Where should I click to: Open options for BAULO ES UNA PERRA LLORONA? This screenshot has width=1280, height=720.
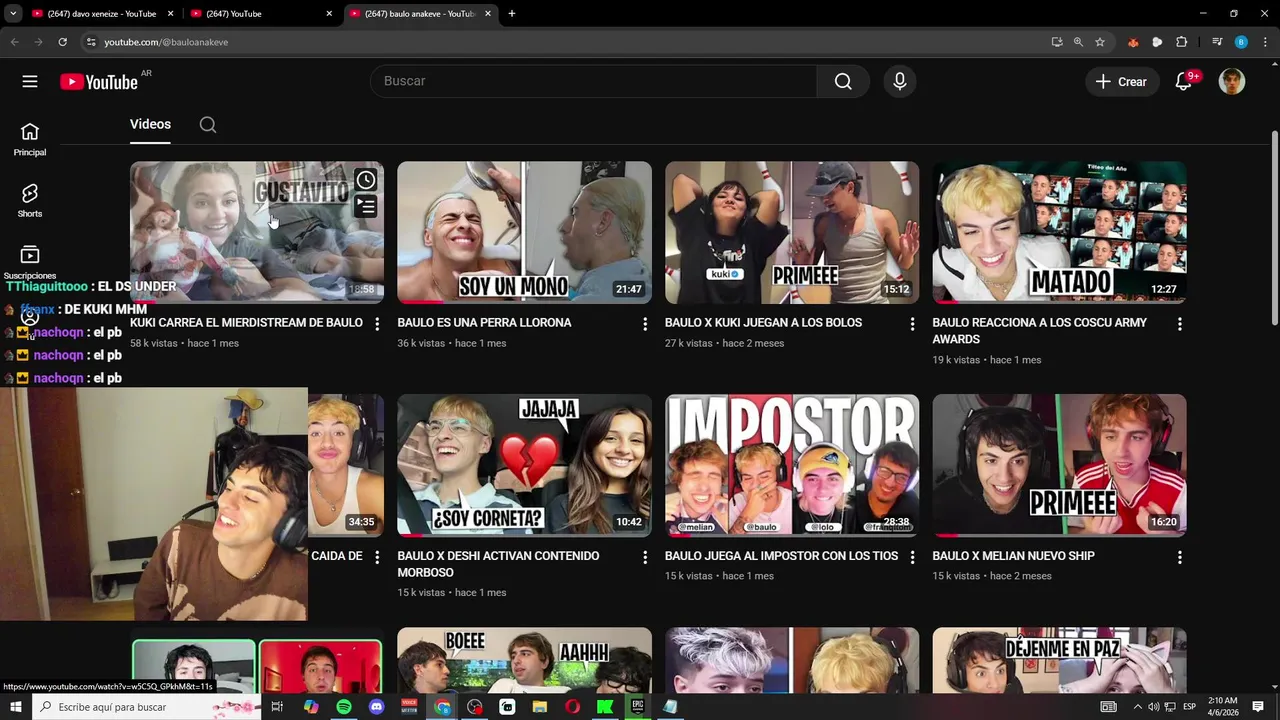click(x=645, y=324)
